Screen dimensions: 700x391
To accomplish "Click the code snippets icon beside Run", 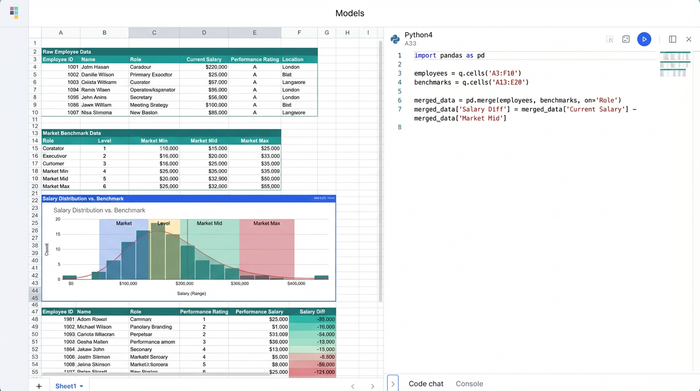I will 626,39.
